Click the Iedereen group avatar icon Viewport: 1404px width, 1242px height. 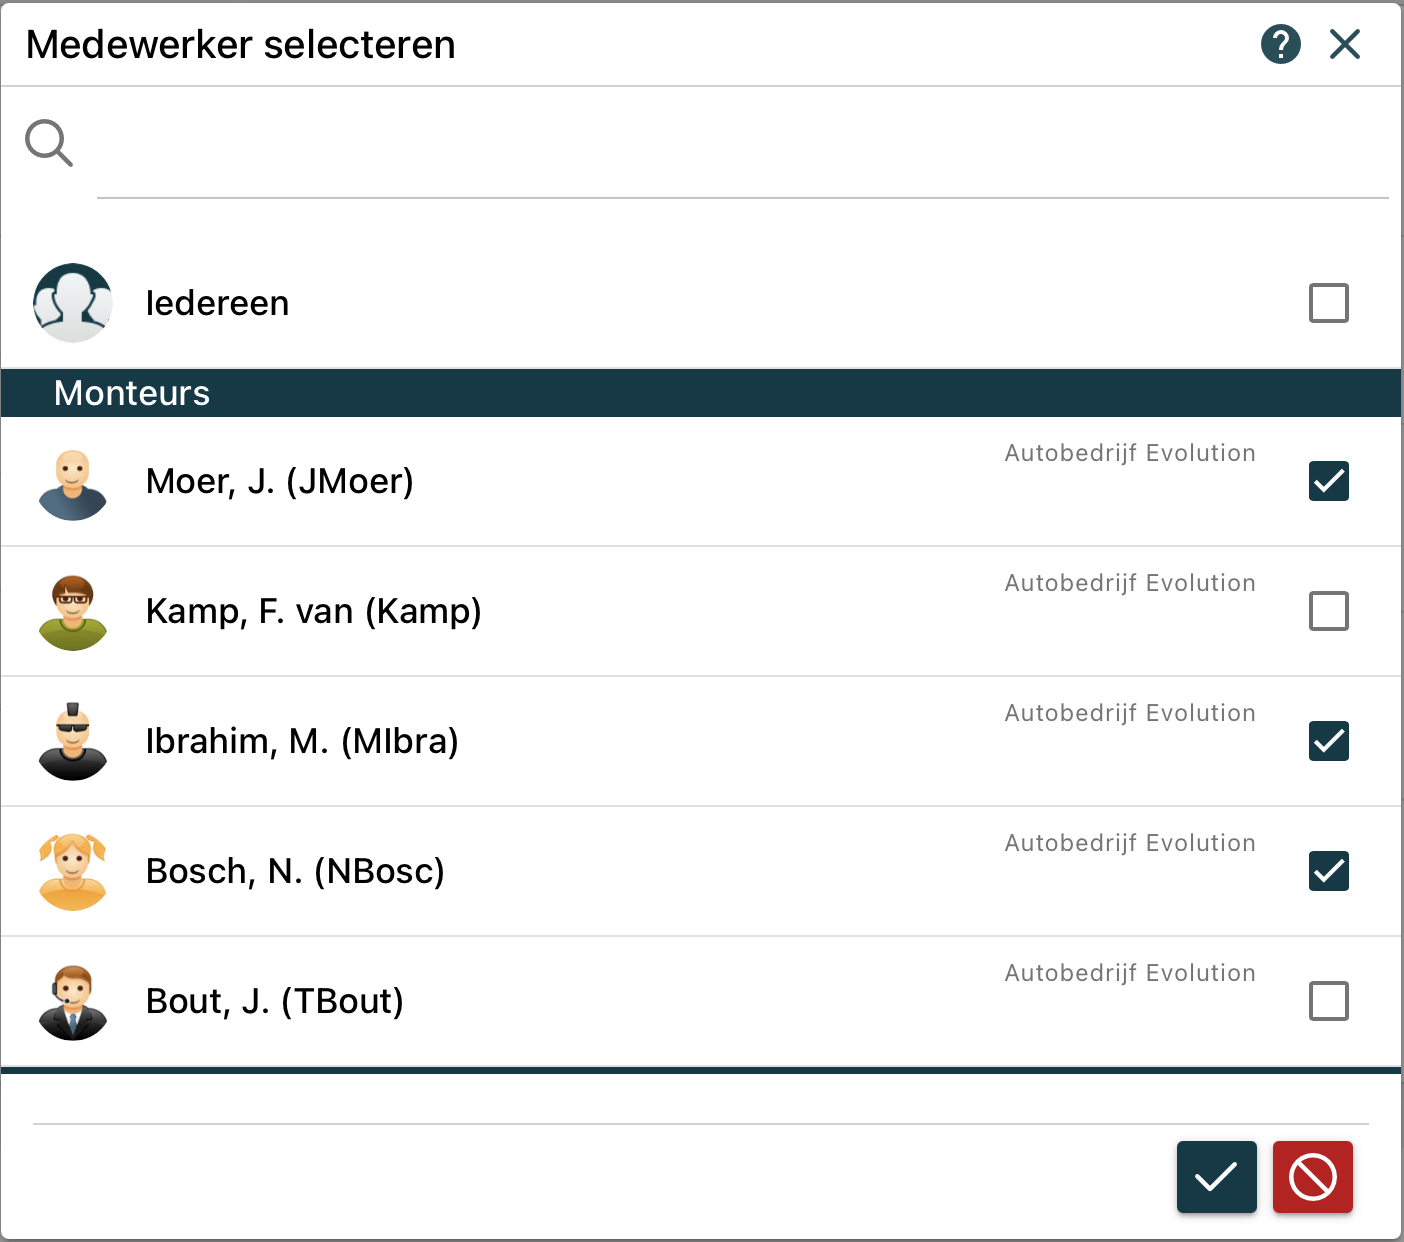click(72, 303)
